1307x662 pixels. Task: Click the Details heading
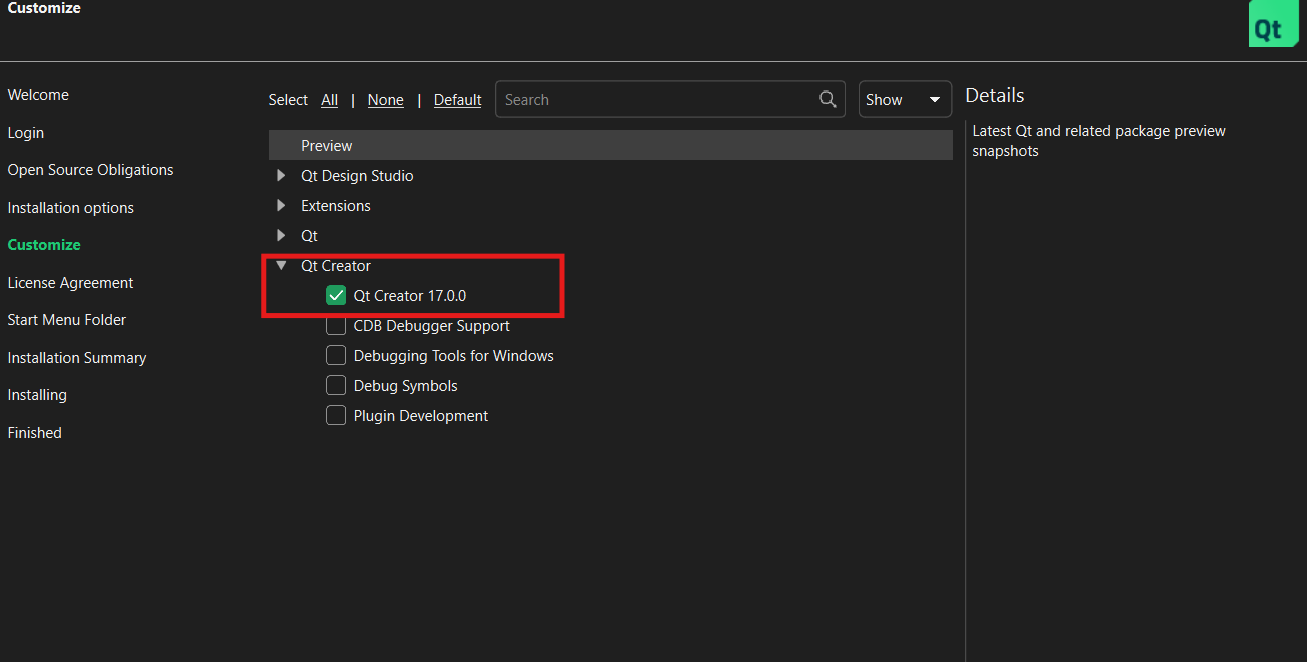click(995, 95)
